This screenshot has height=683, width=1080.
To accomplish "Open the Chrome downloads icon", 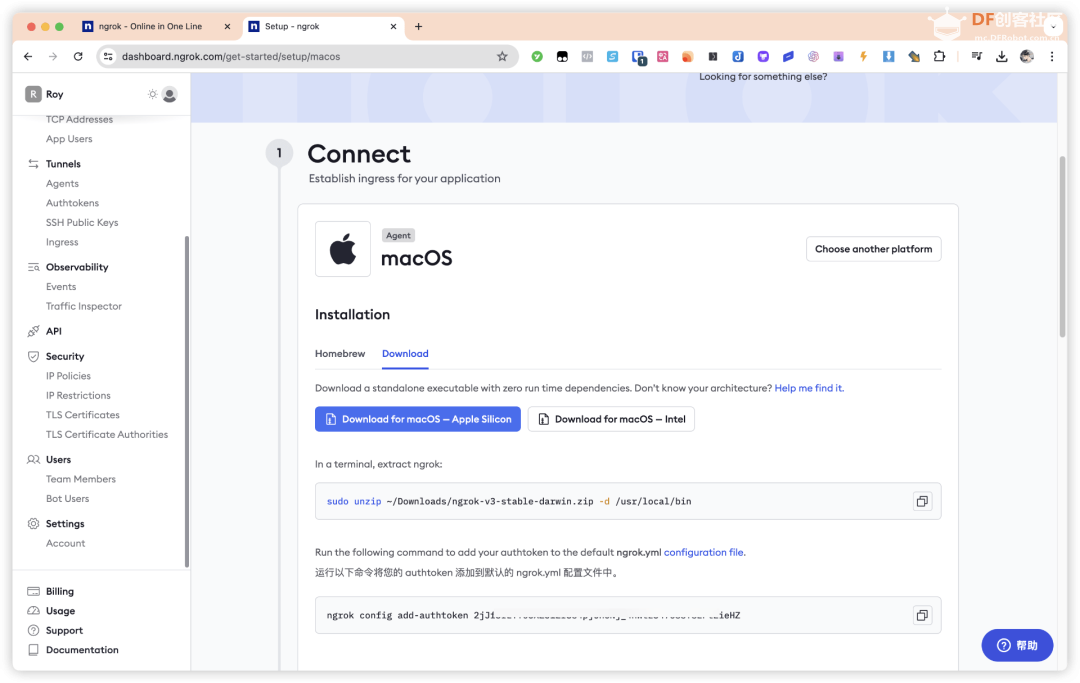I will [1001, 56].
